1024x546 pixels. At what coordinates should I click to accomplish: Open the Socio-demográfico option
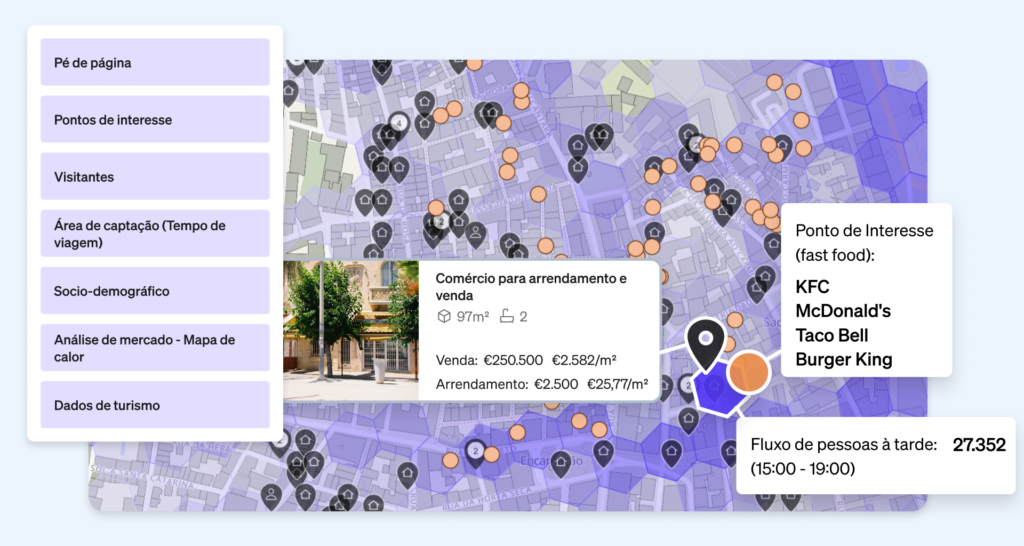click(x=155, y=291)
